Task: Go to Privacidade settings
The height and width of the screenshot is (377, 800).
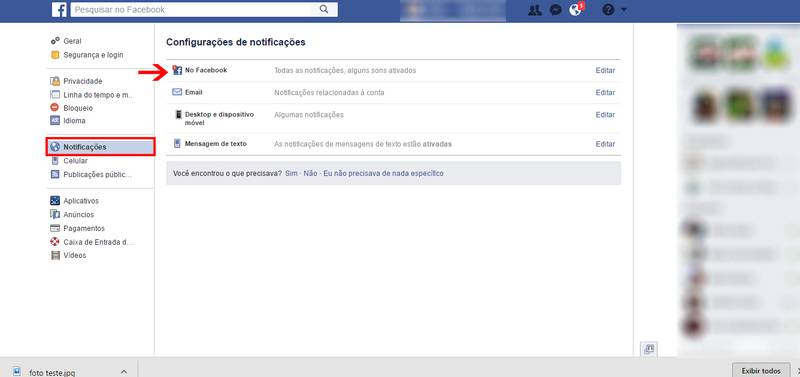Action: 83,81
